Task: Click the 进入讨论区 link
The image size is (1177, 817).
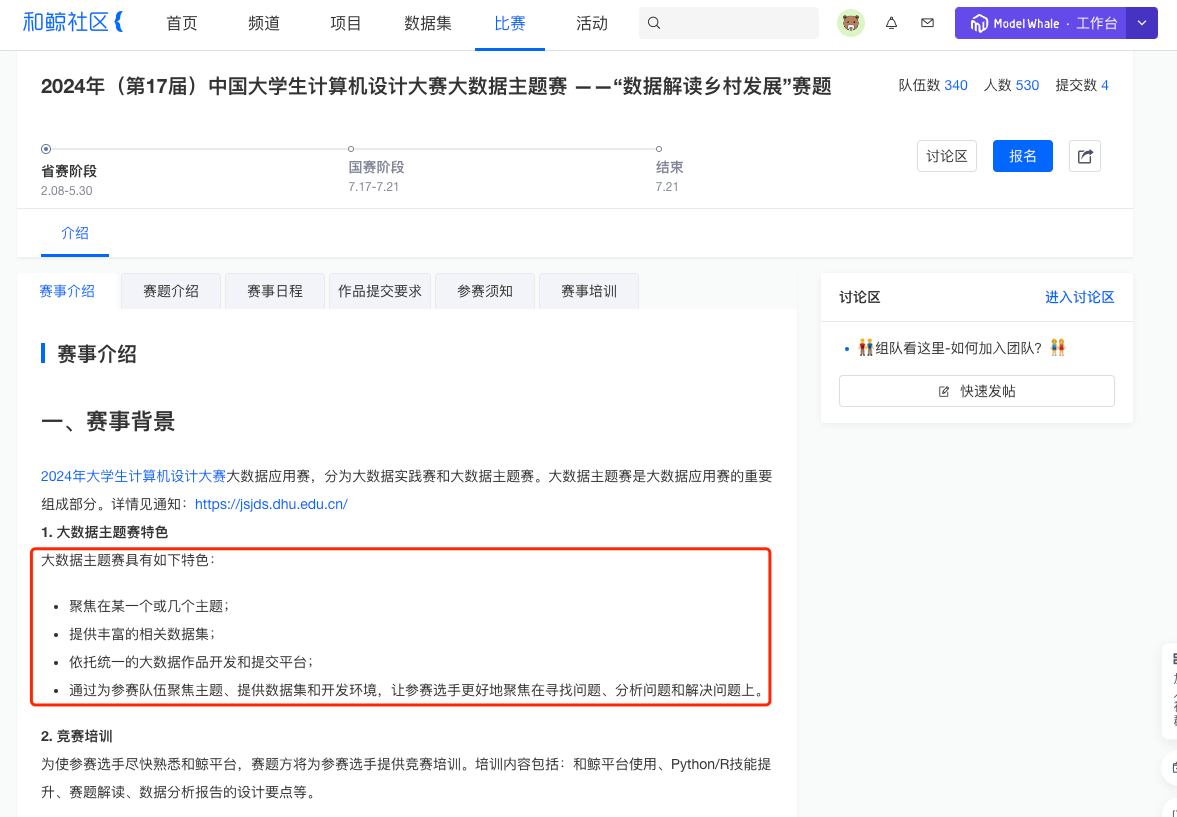Action: (x=1079, y=297)
